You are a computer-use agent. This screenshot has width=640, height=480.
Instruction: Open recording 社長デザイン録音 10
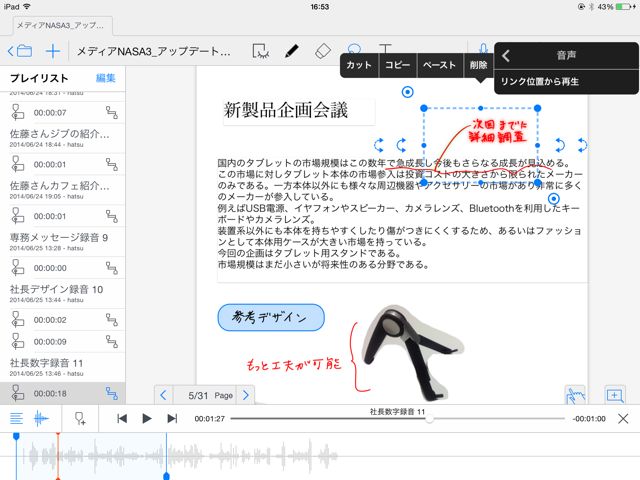[62, 293]
